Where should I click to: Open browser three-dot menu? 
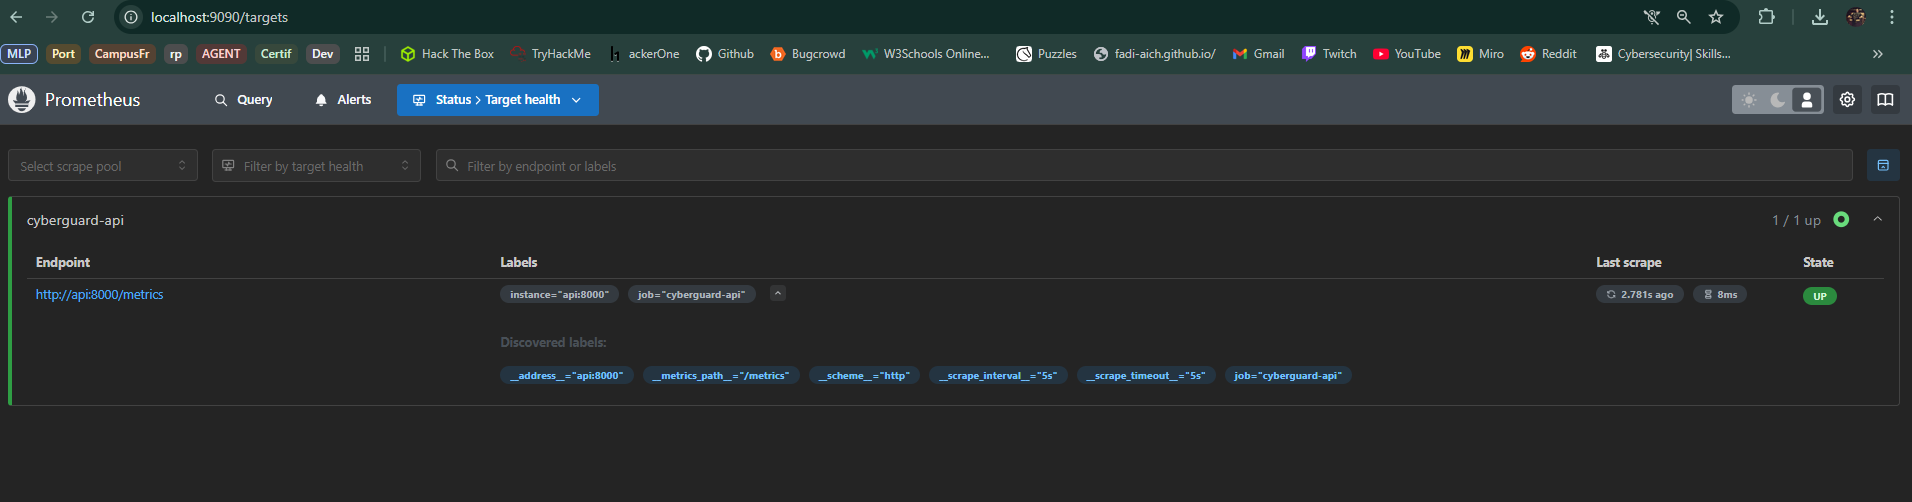[1892, 17]
